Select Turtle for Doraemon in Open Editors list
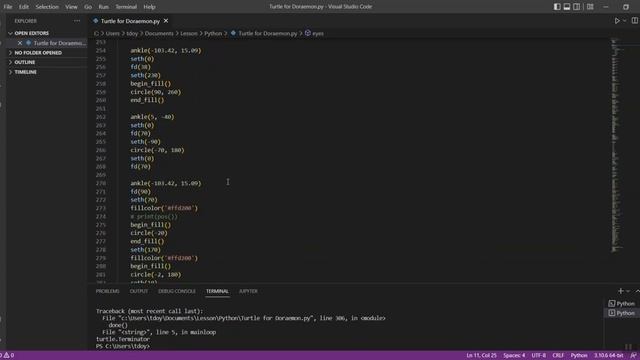Screen dimensions: 640x360 [x=60, y=43]
